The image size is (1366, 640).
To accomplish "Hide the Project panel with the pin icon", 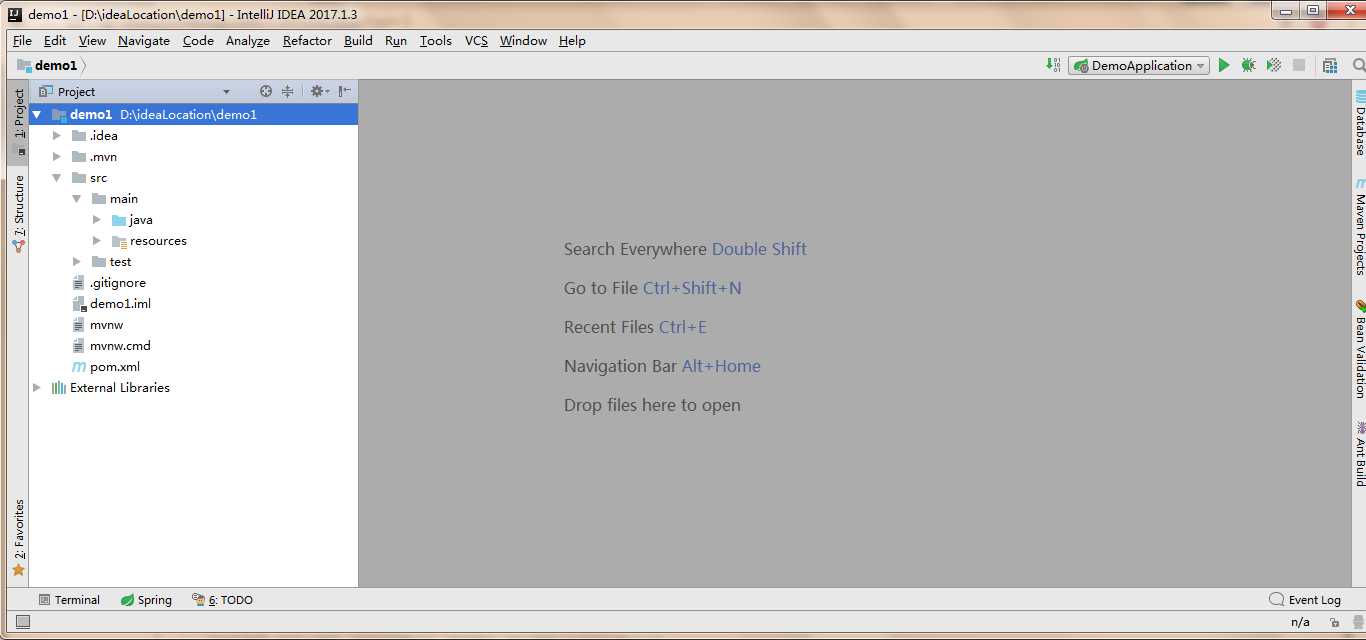I will point(344,91).
